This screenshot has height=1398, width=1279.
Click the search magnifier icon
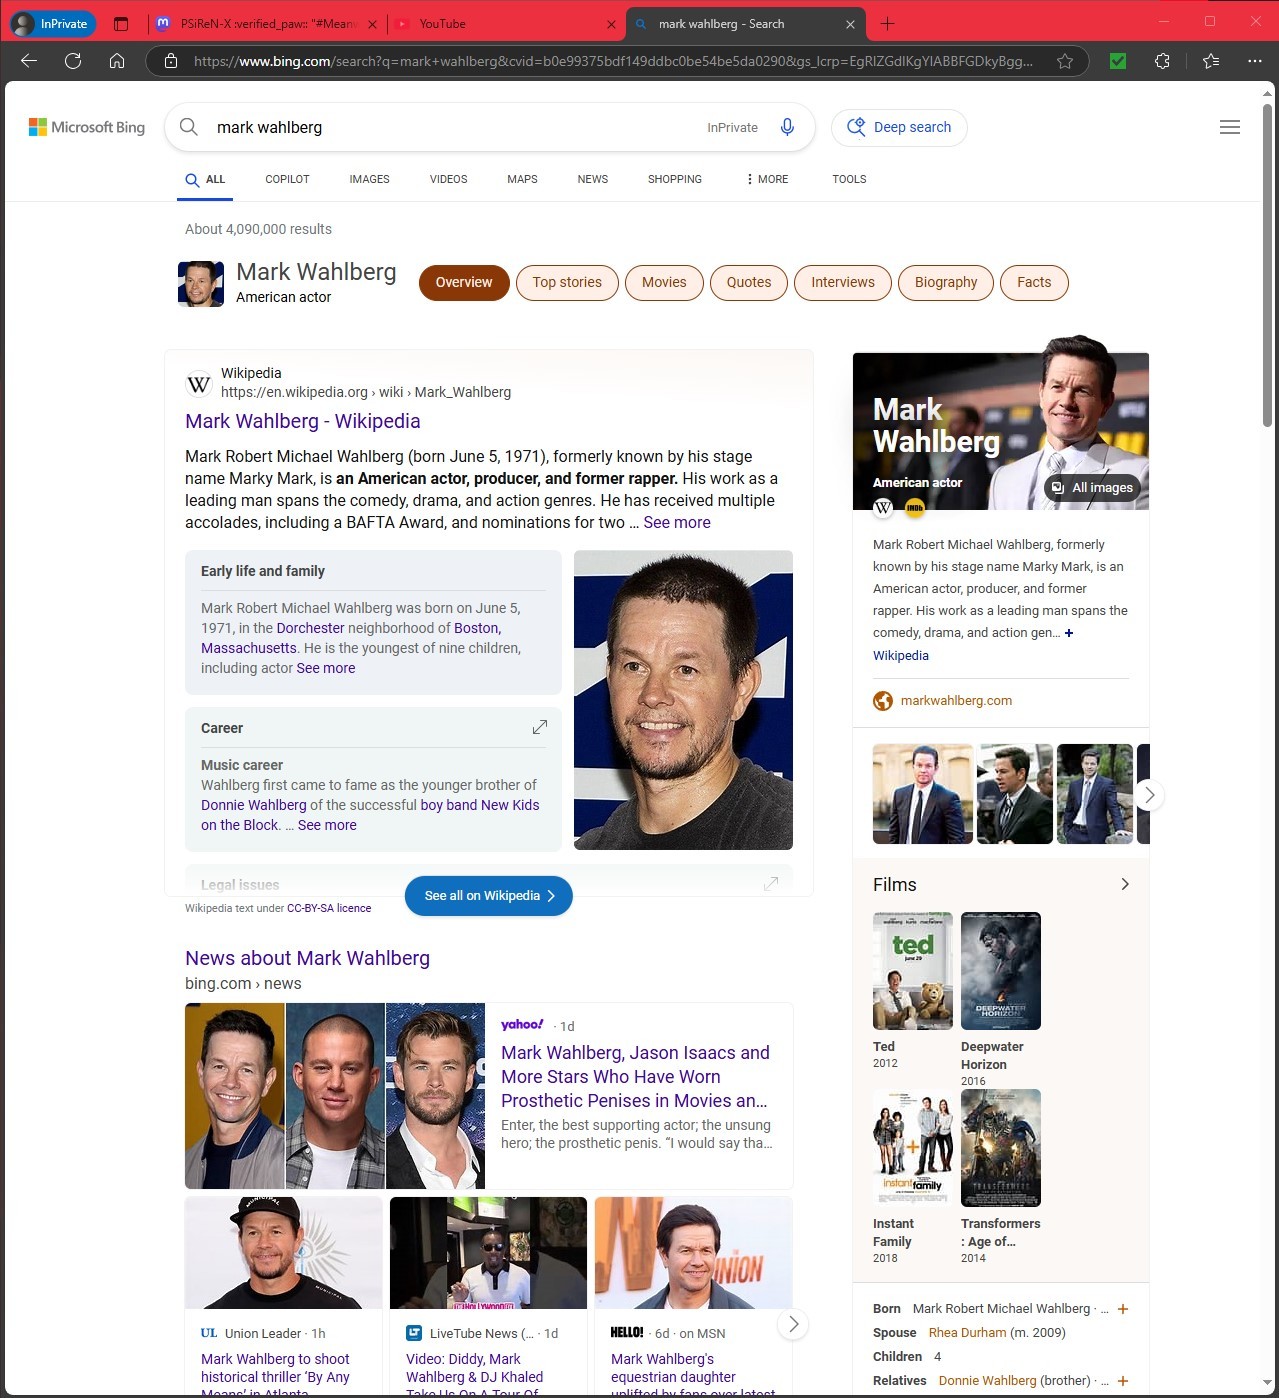pyautogui.click(x=189, y=127)
